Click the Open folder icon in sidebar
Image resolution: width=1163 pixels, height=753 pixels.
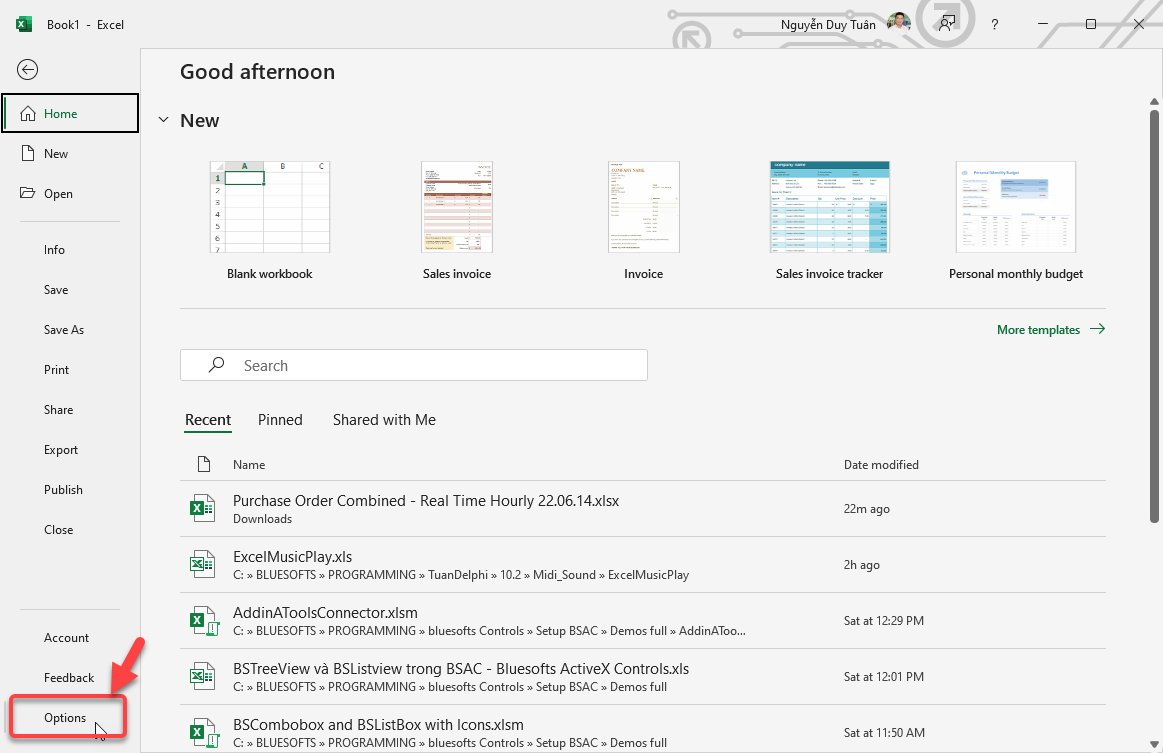(27, 193)
